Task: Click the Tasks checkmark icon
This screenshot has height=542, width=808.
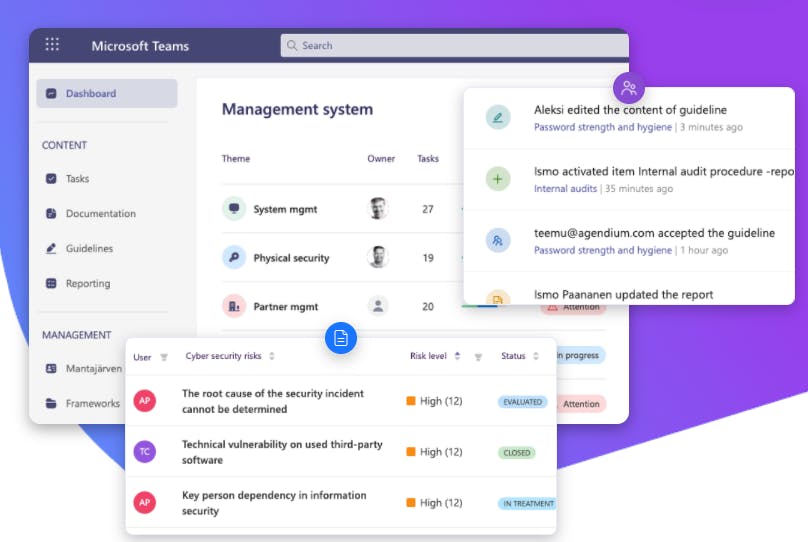Action: click(51, 179)
